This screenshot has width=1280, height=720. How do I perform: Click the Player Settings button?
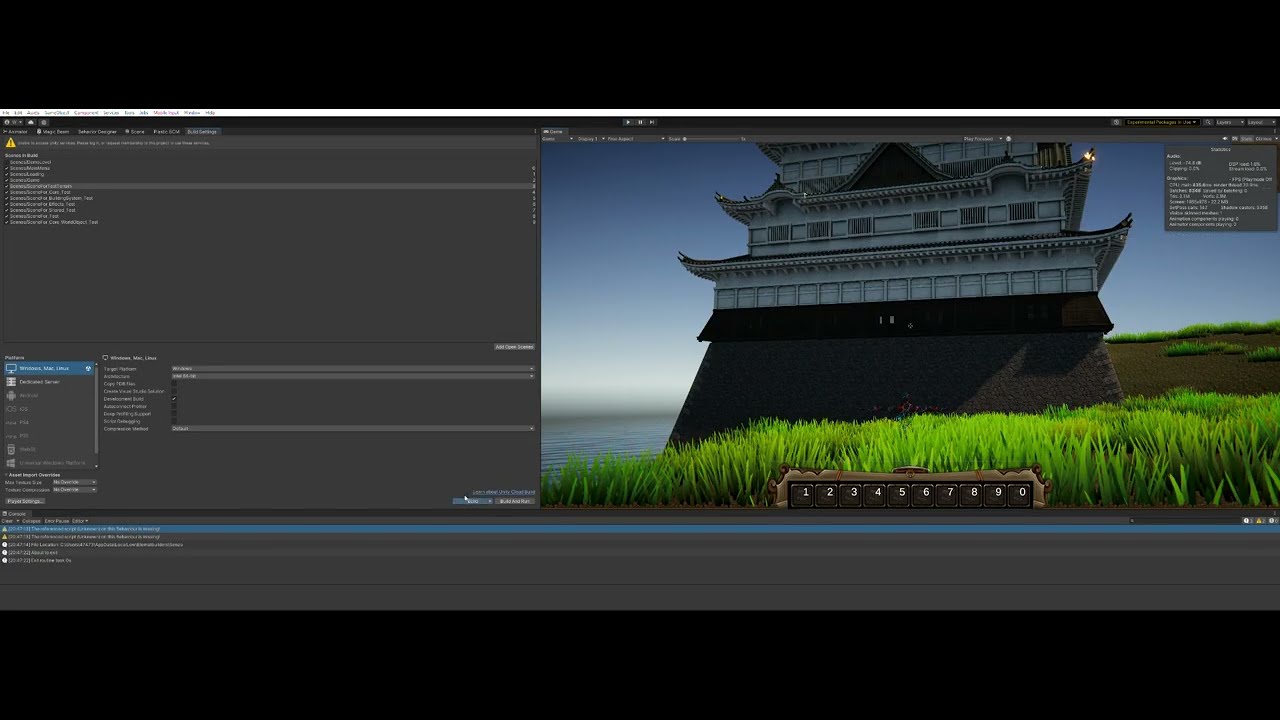tap(27, 500)
